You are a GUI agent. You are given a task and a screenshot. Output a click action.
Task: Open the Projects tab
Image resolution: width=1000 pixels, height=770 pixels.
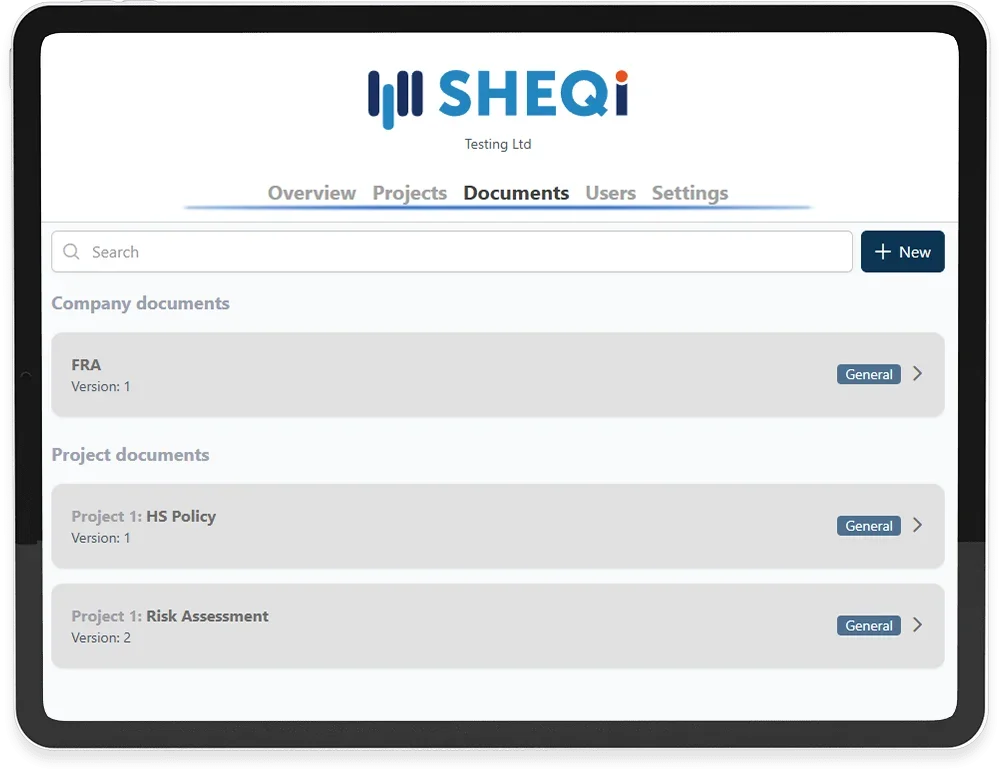point(409,193)
